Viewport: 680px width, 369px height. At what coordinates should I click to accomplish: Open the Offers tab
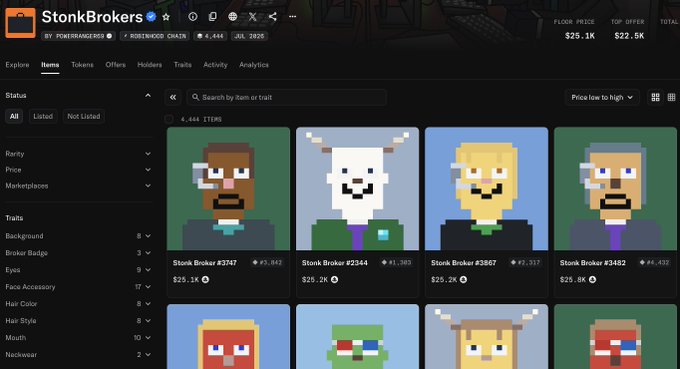[115, 65]
